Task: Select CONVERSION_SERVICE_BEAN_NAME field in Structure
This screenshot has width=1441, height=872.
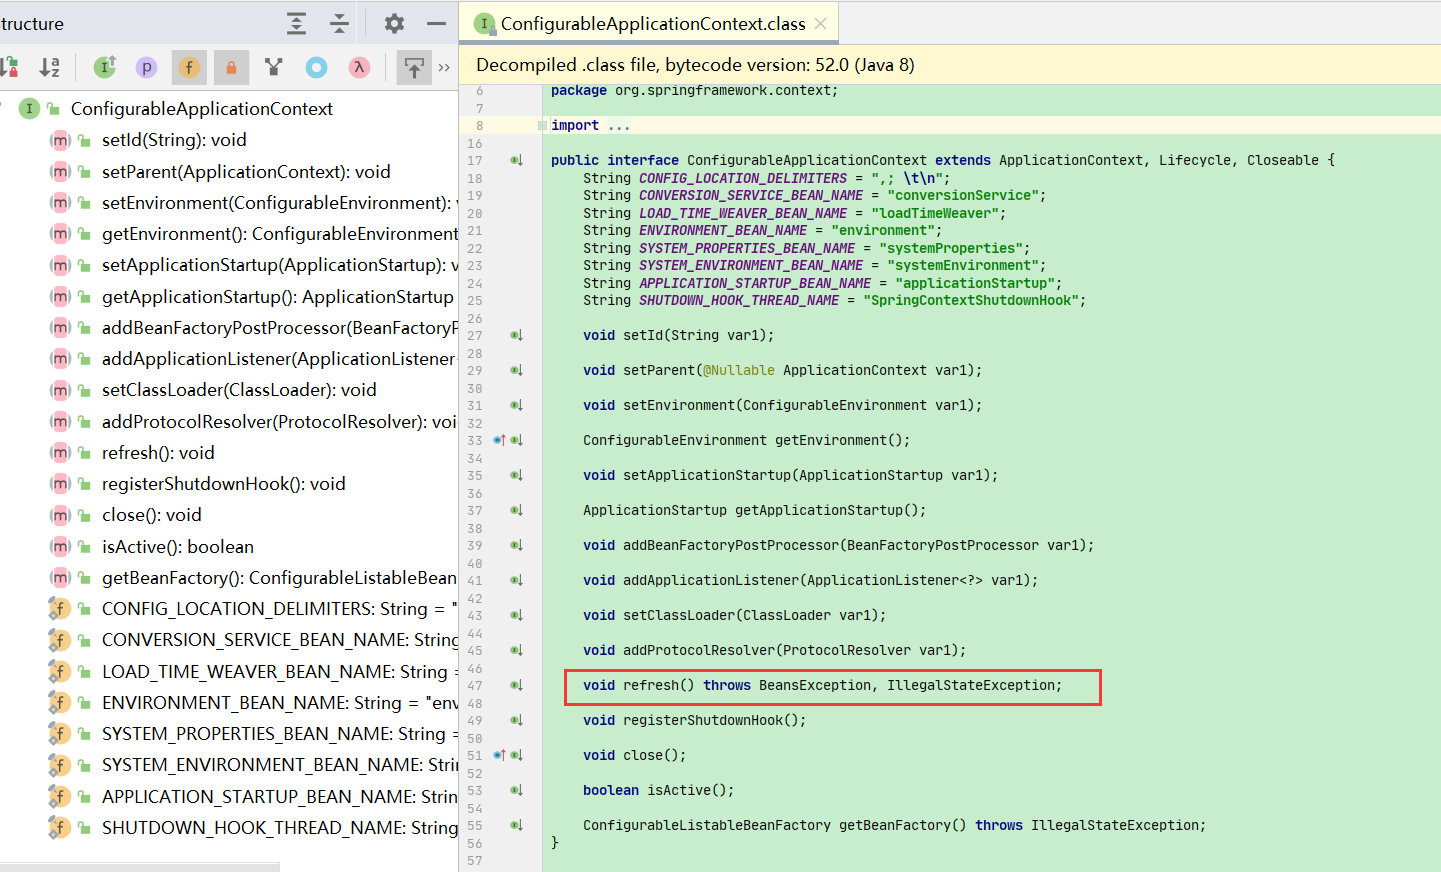Action: pos(279,640)
